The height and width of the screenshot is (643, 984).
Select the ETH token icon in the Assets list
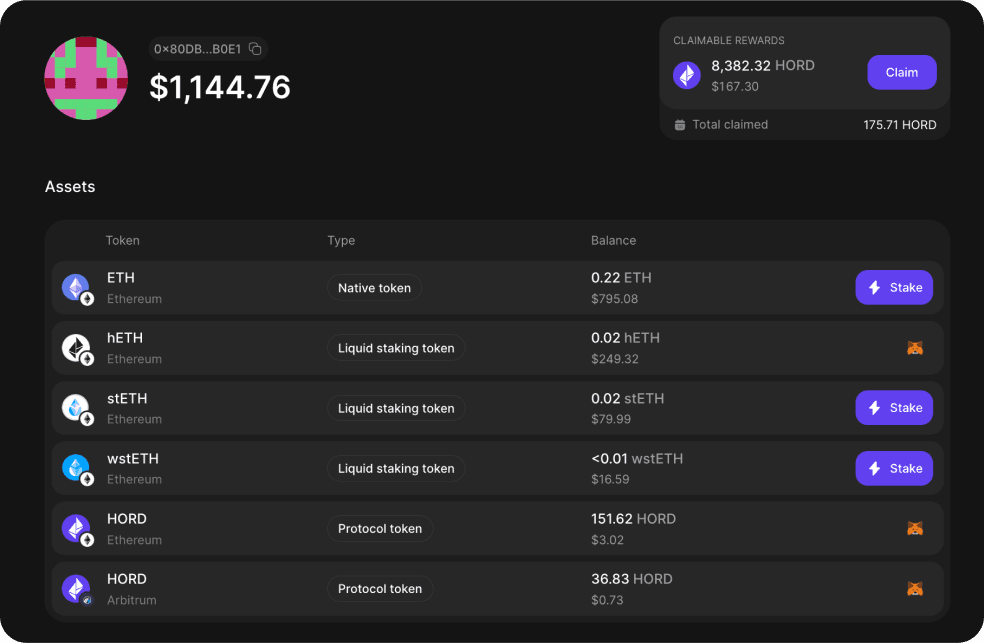coord(76,287)
